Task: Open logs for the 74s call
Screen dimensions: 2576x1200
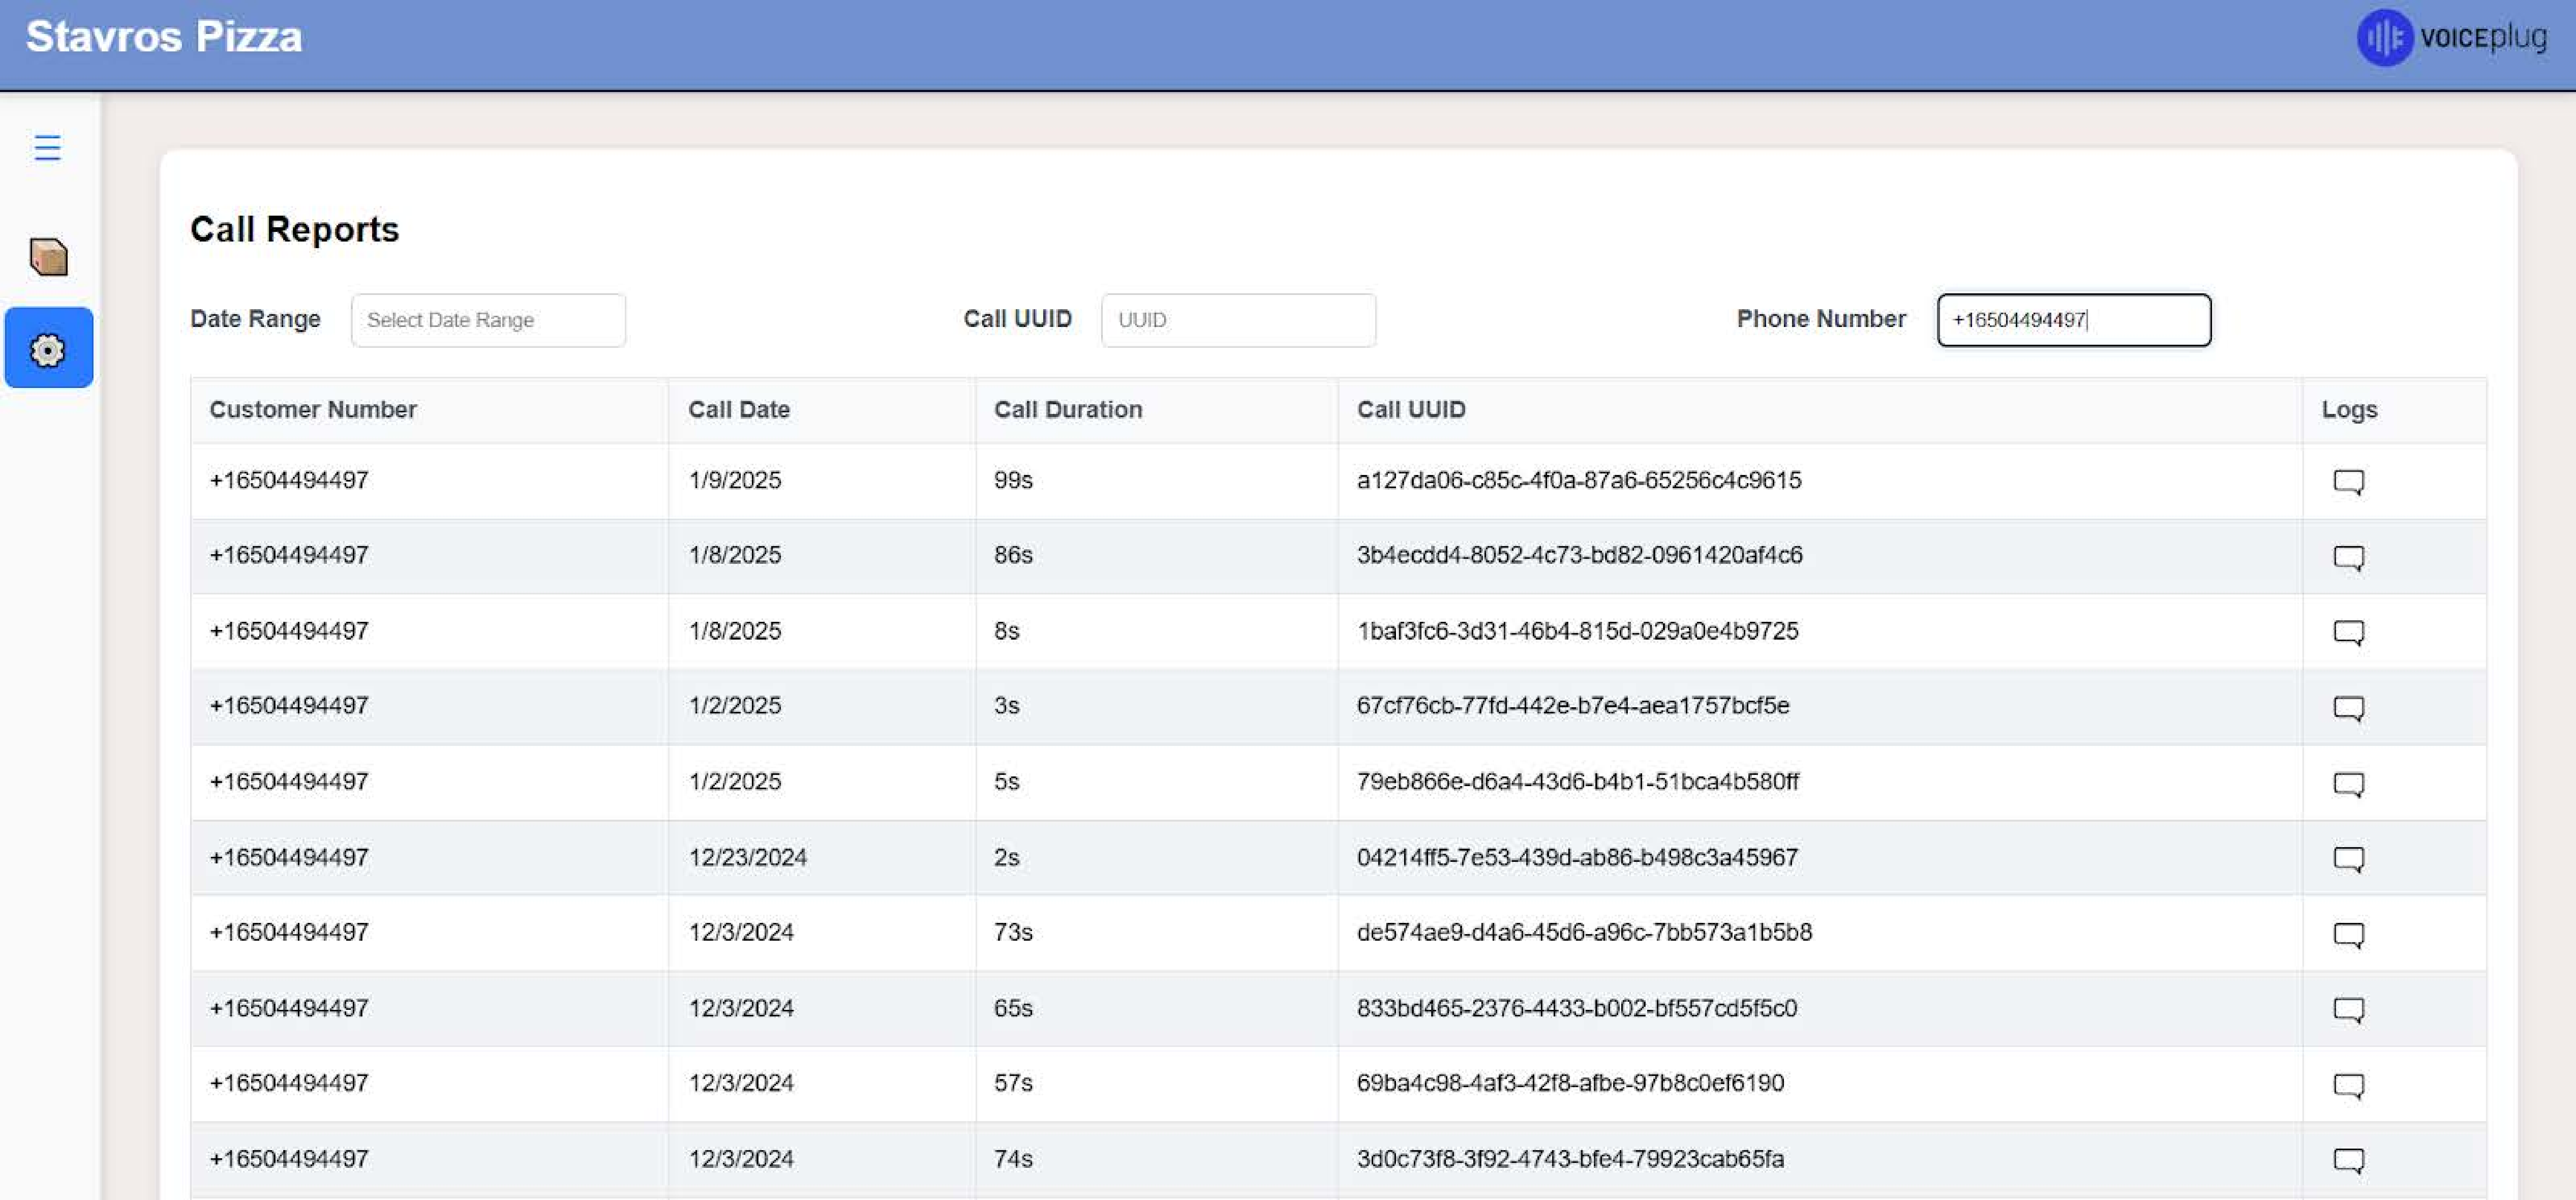Action: coord(2348,1161)
